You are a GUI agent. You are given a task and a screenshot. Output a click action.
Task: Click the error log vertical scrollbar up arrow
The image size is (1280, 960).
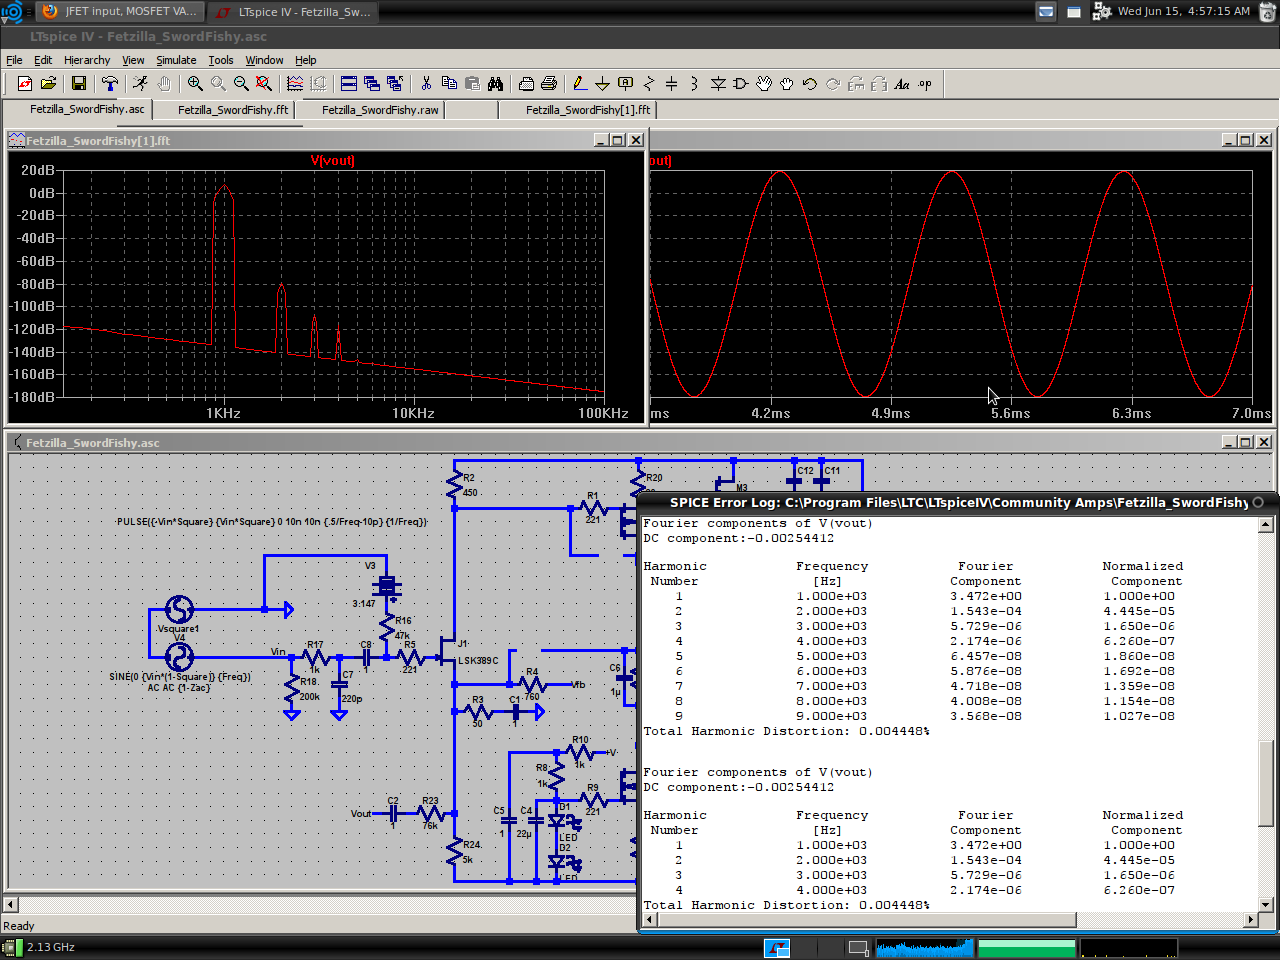[x=1265, y=524]
